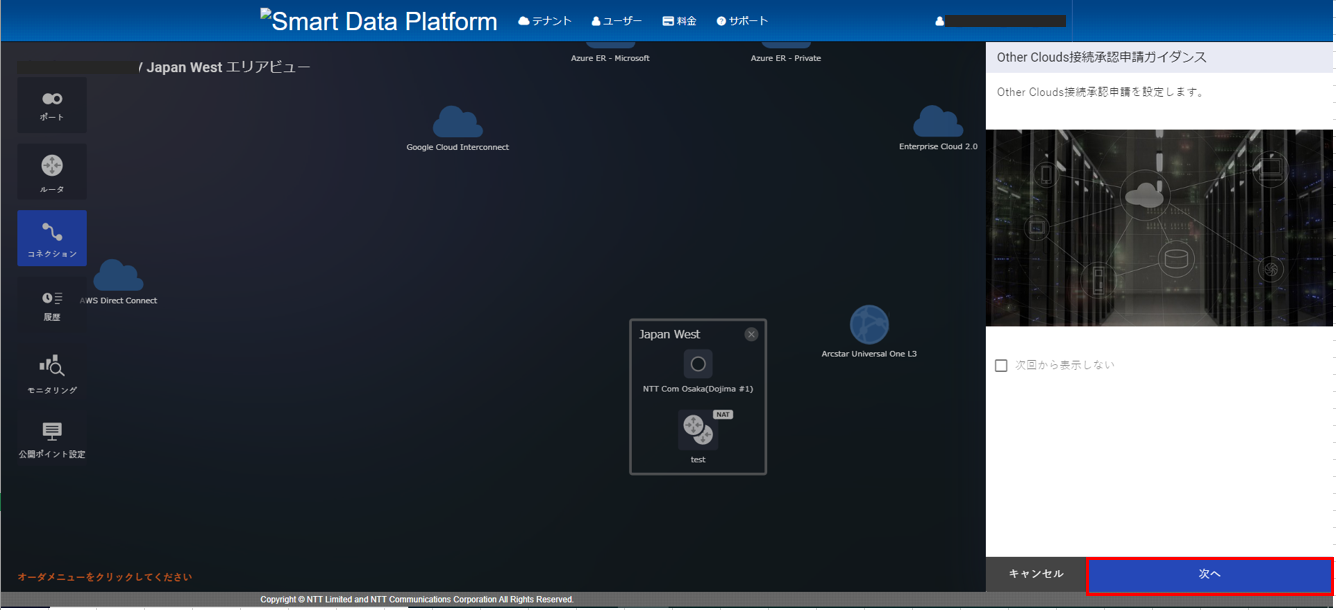Click the 次へ button
This screenshot has height=610, width=1336.
(1209, 575)
